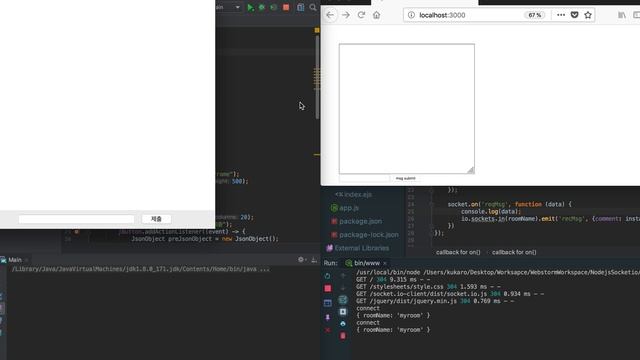This screenshot has height=360, width=640.
Task: Click the Debug bug icon in IntelliJ toolbar
Action: coord(262,7)
